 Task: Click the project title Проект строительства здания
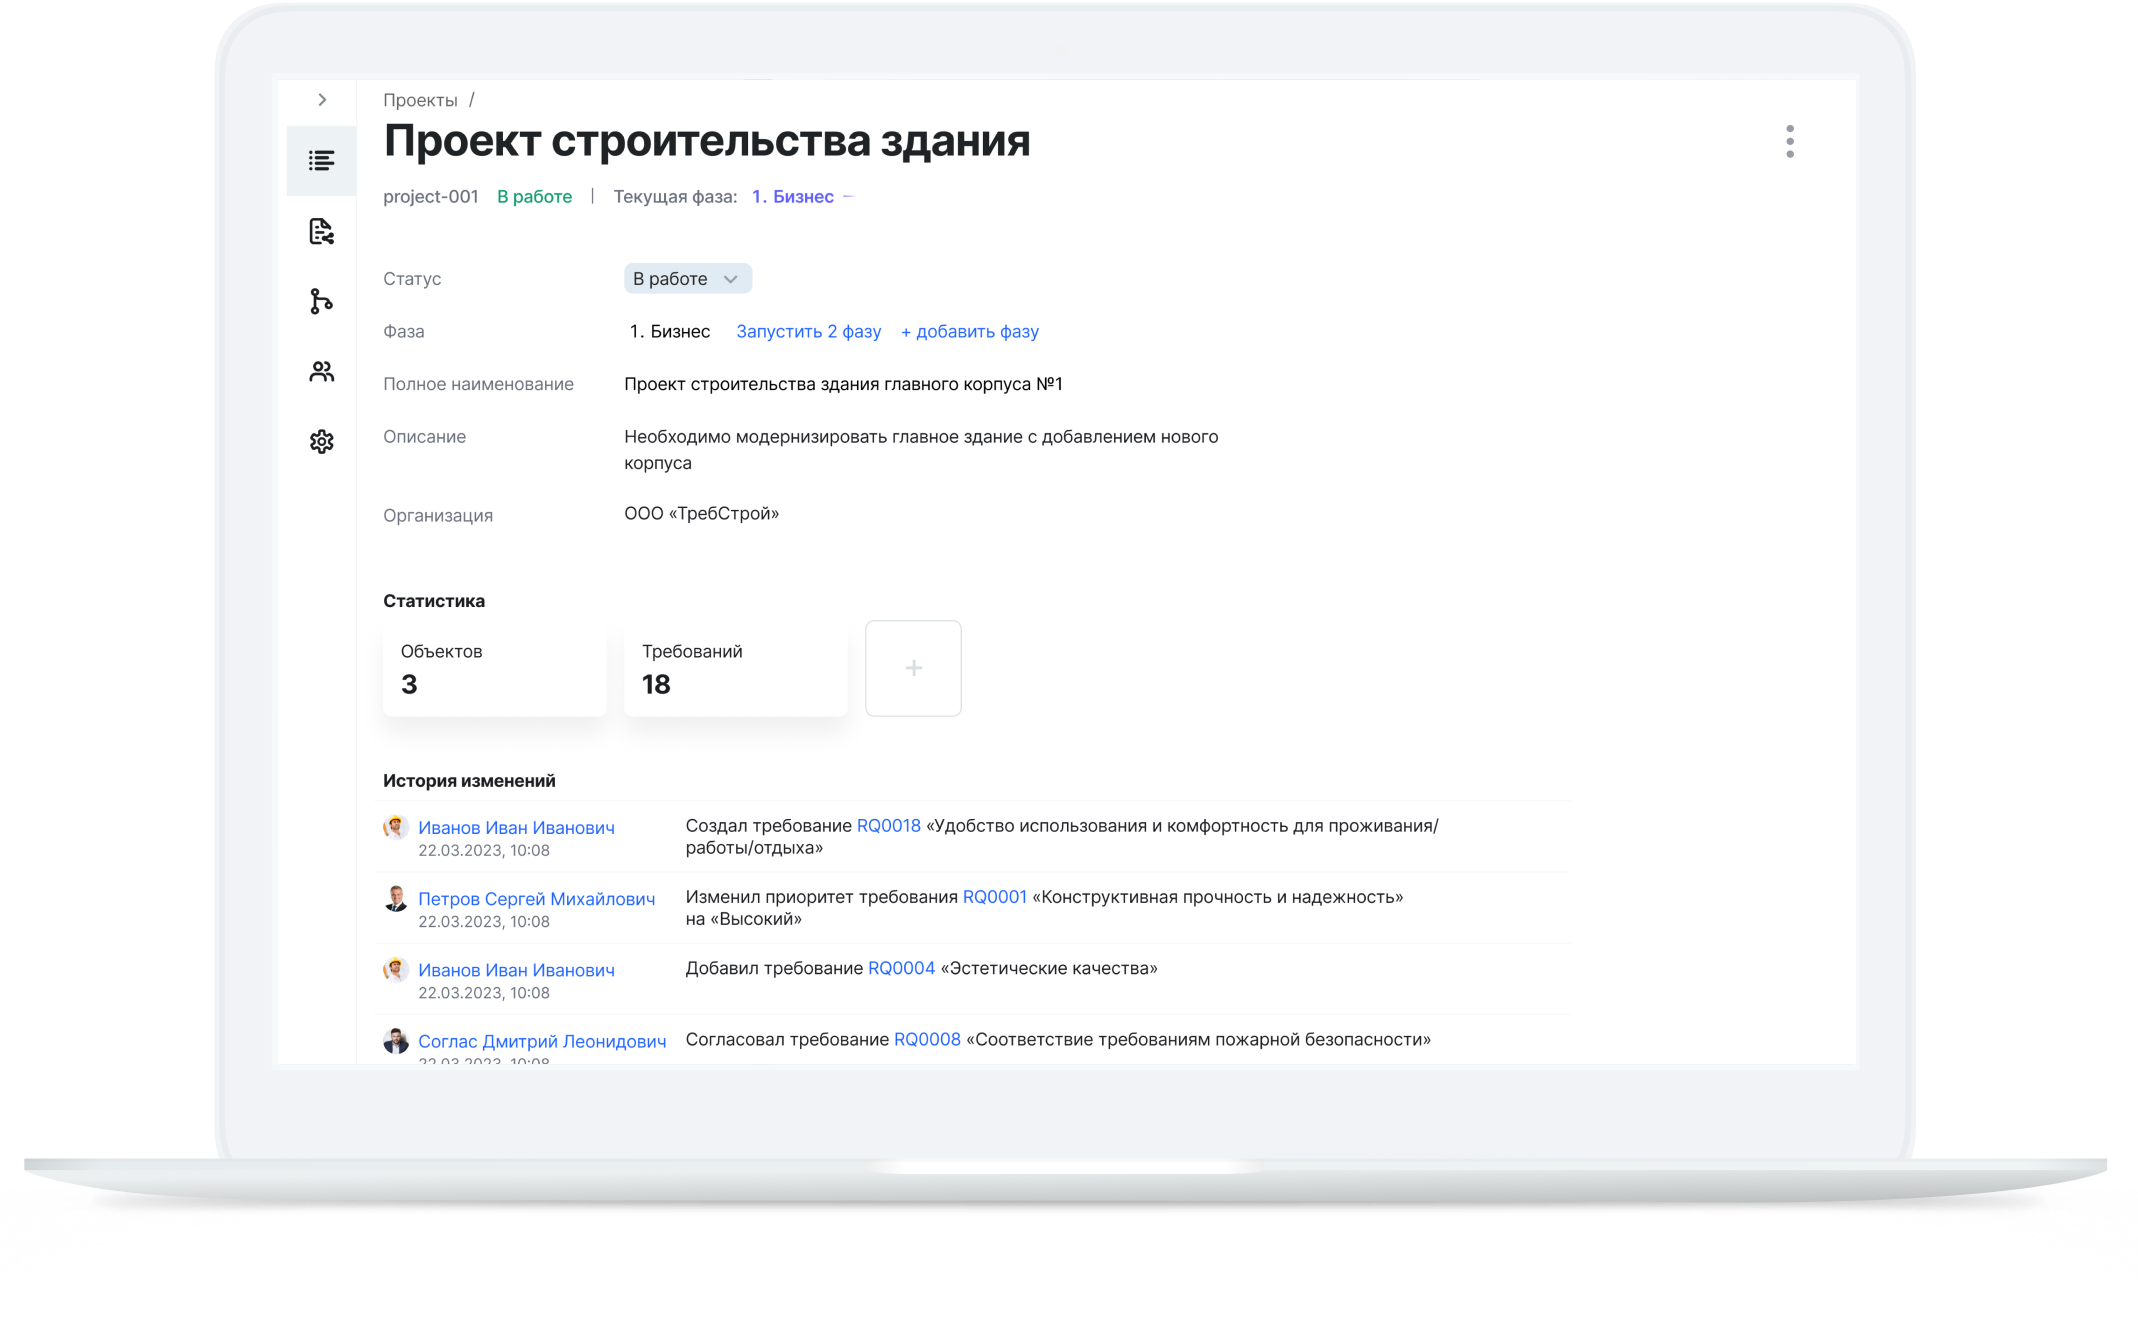pos(706,141)
